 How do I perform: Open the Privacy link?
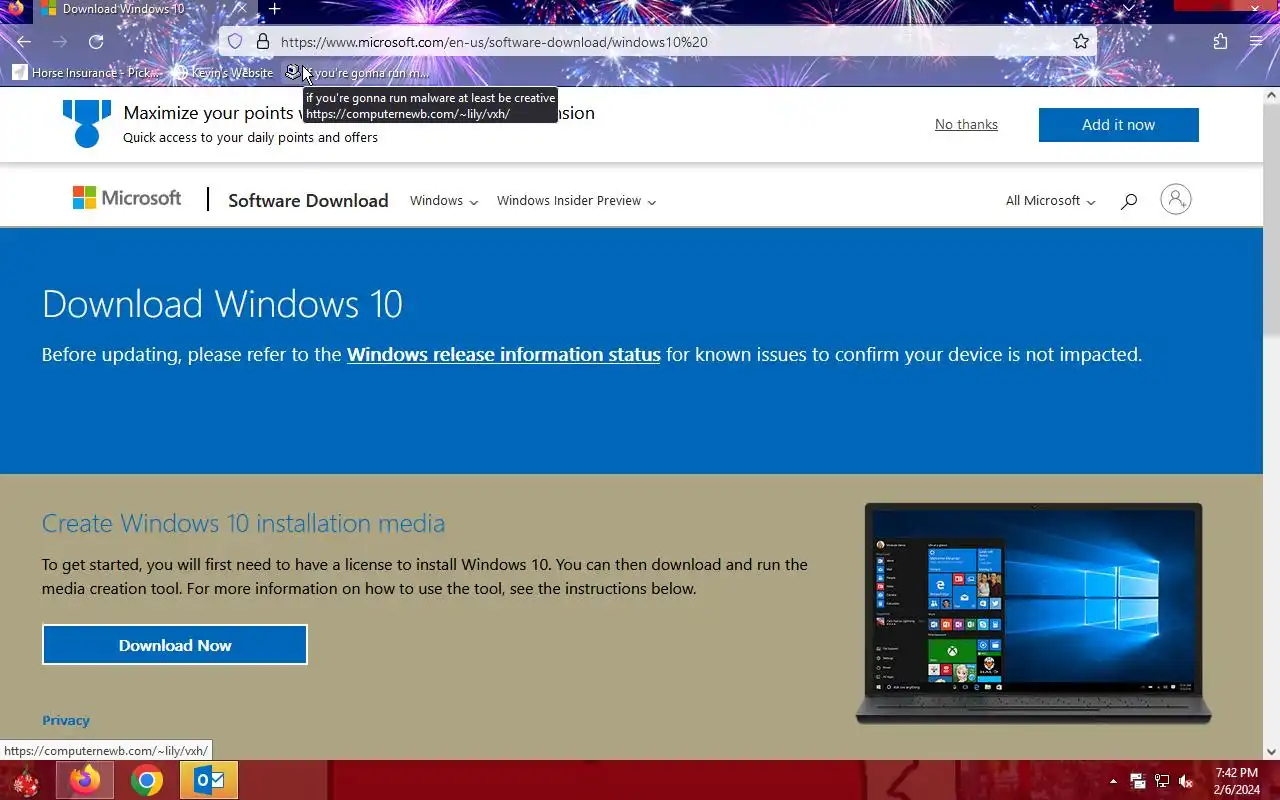(x=66, y=720)
